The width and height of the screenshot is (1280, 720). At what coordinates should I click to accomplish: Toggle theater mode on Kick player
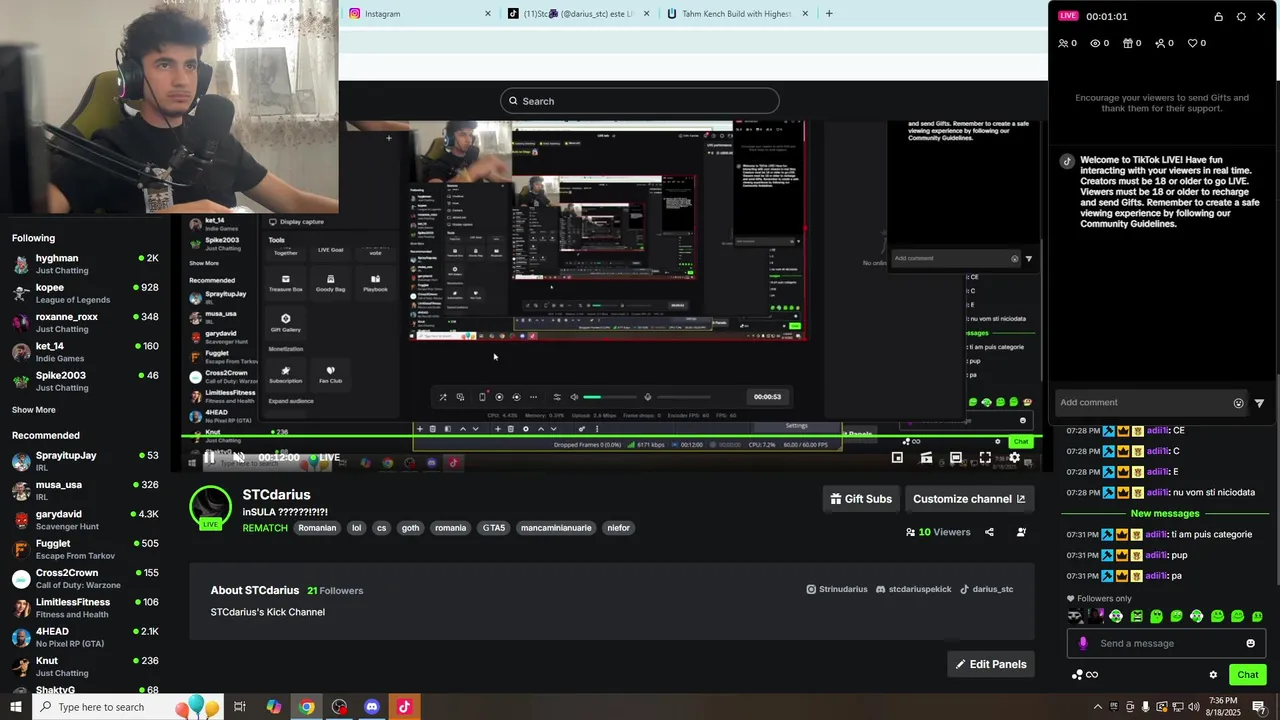[x=956, y=458]
